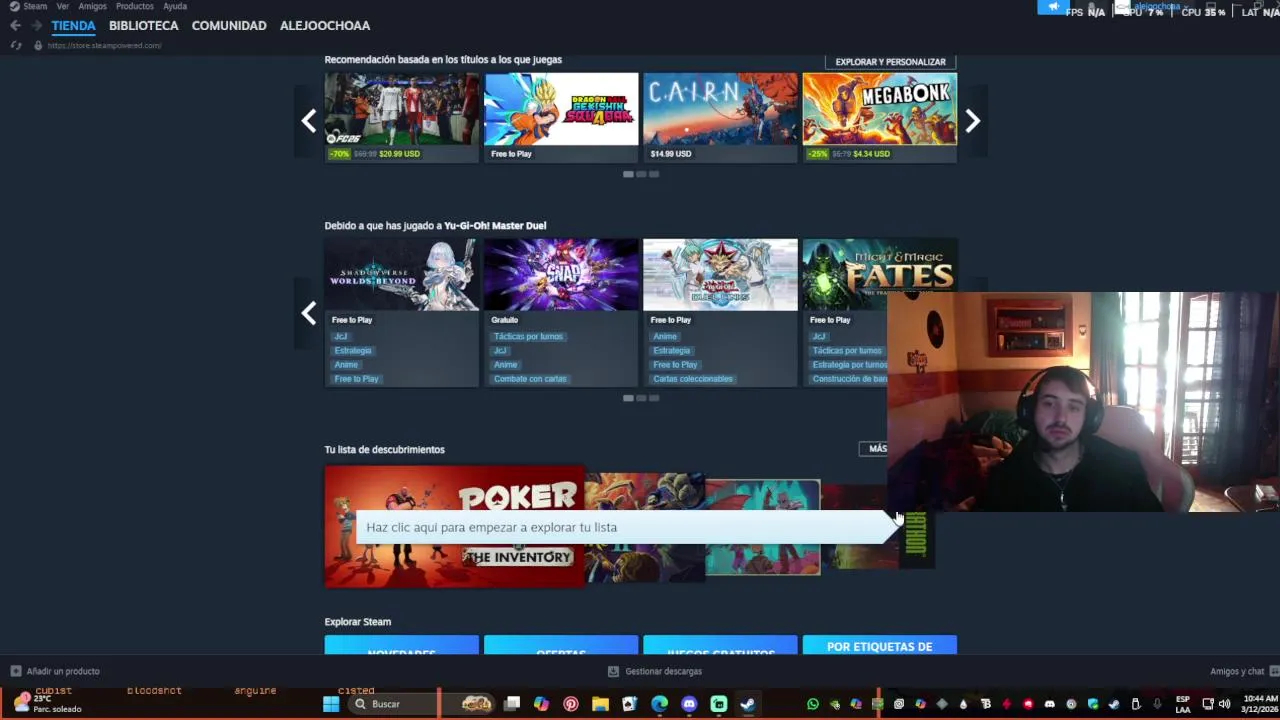The height and width of the screenshot is (720, 1280).
Task: Click the store URL address text
Action: point(104,46)
